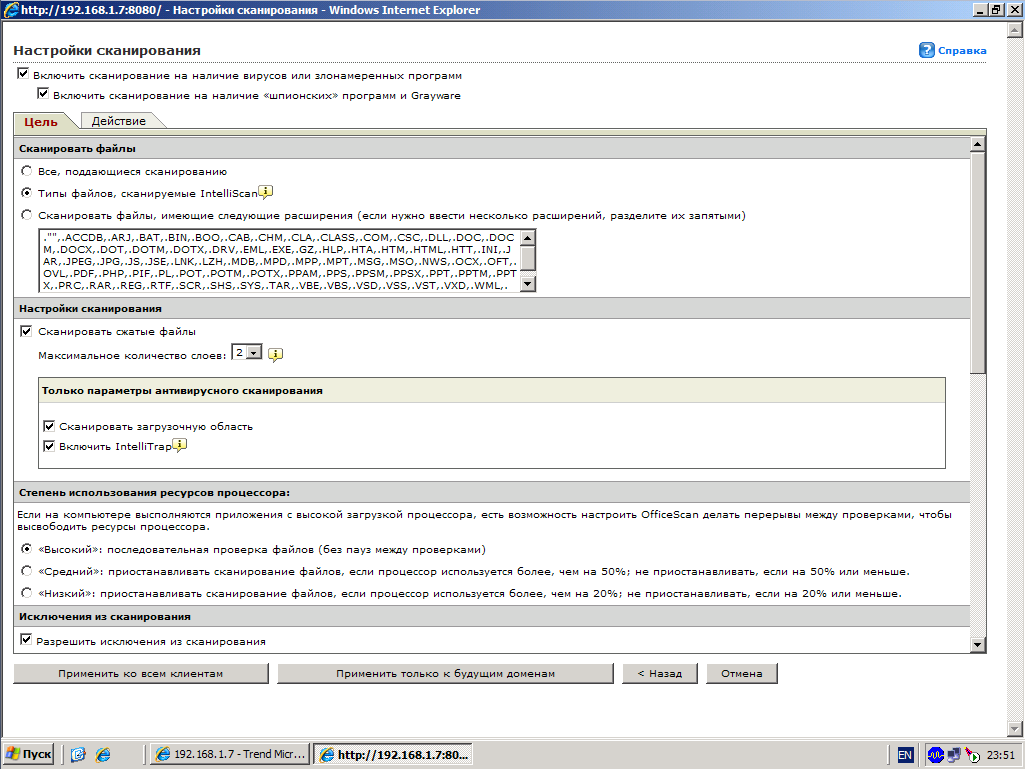Toggle spyware and Grayware scanning checkbox
Image resolution: width=1025 pixels, height=769 pixels.
pyautogui.click(x=43, y=94)
